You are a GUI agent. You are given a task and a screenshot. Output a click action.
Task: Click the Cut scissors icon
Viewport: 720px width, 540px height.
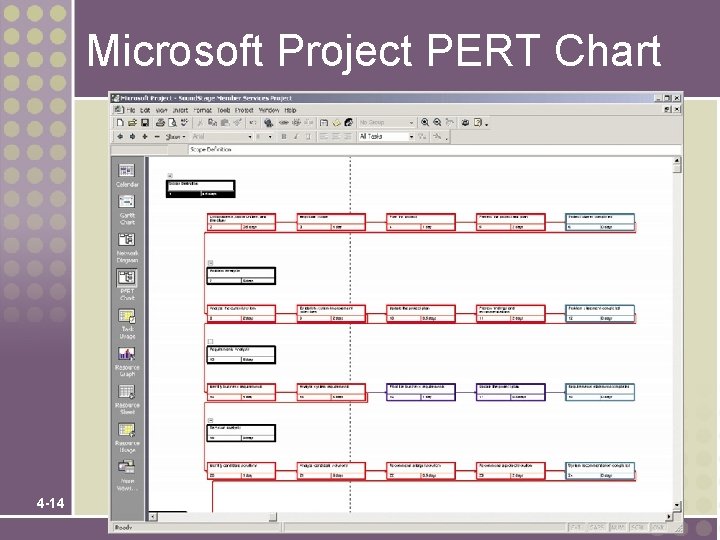tap(200, 123)
